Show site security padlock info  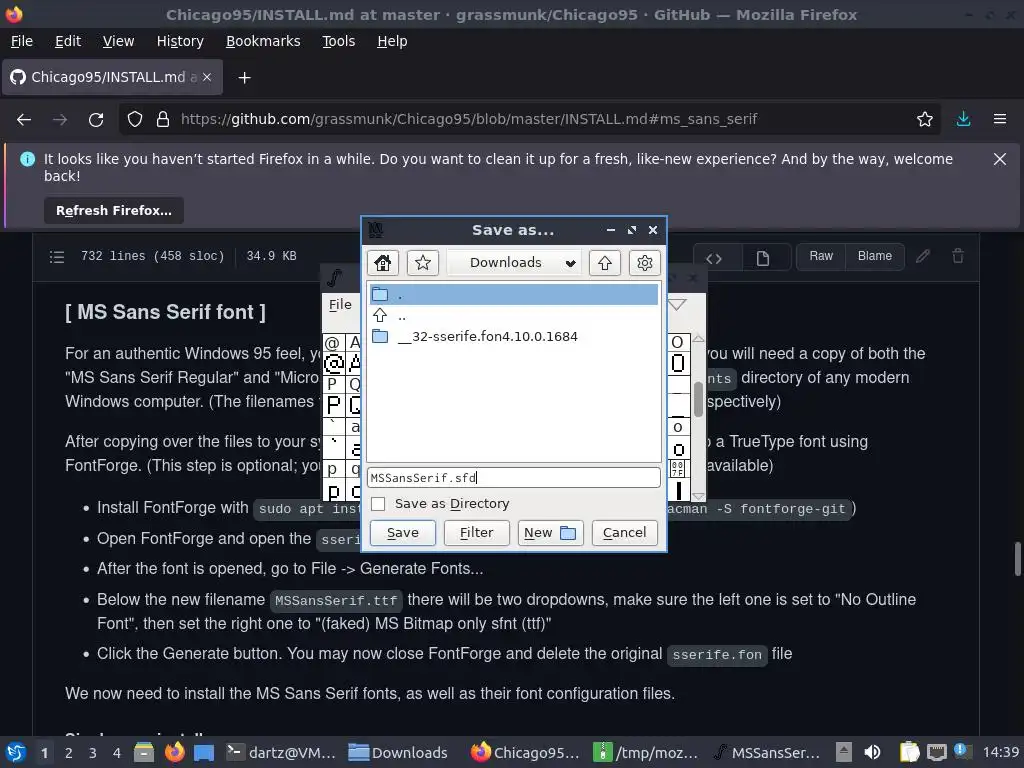(163, 120)
